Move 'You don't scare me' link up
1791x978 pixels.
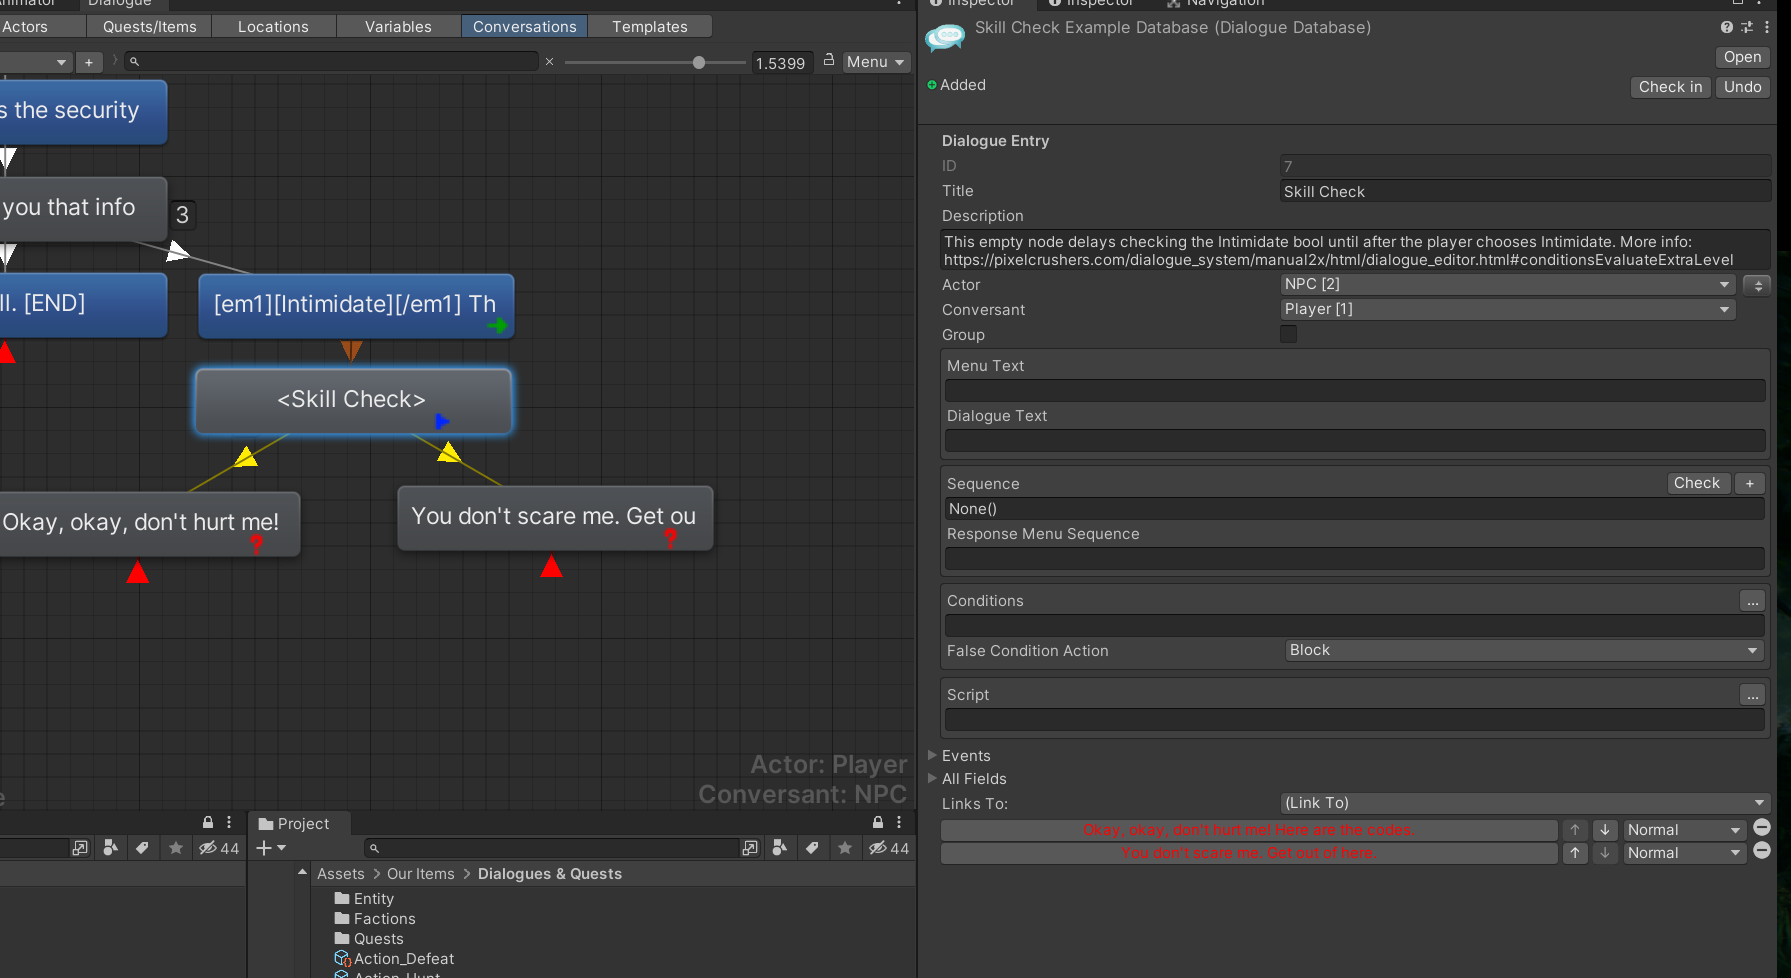pos(1575,853)
